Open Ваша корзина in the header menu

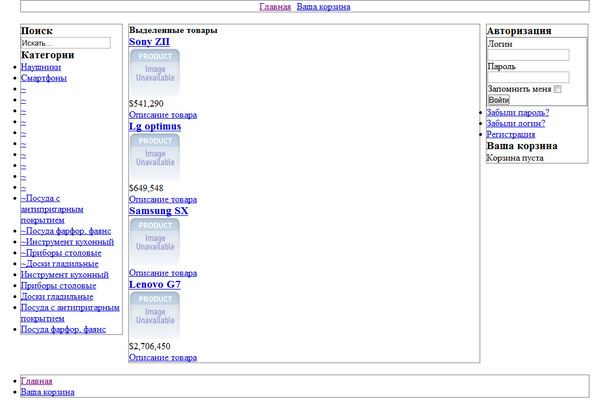pos(323,7)
